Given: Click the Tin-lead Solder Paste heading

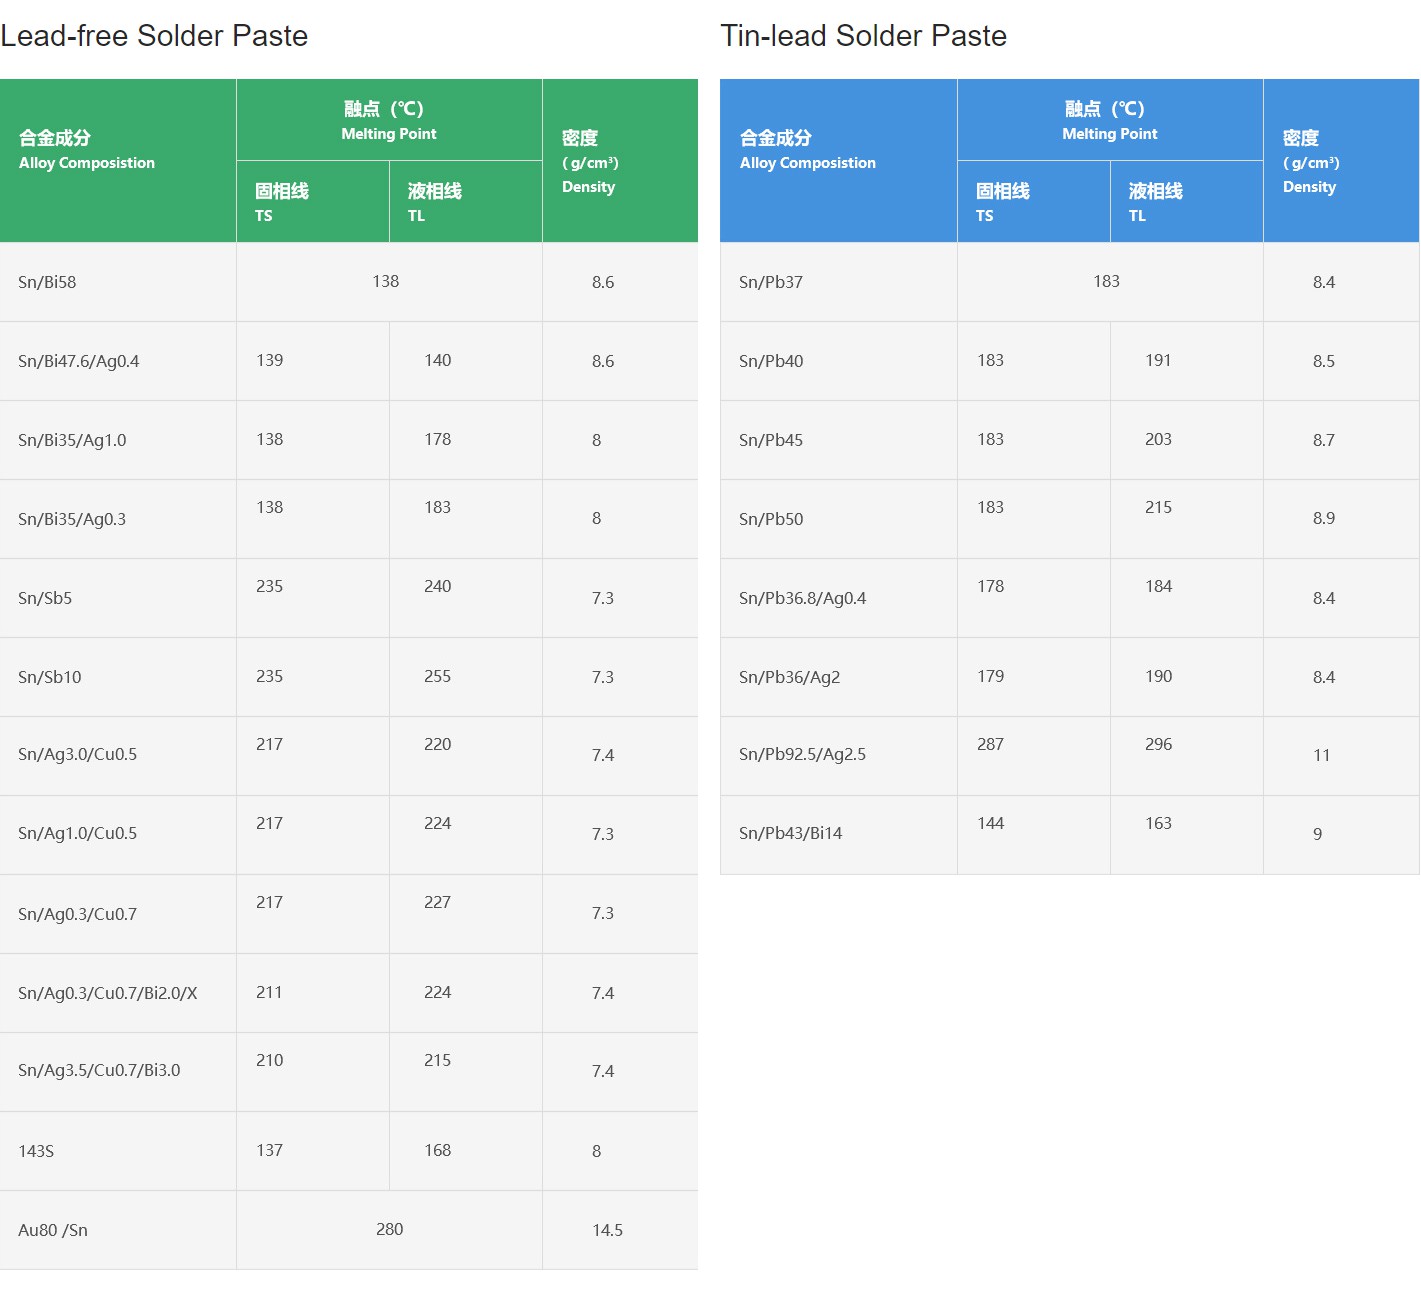Looking at the screenshot, I should [x=863, y=36].
